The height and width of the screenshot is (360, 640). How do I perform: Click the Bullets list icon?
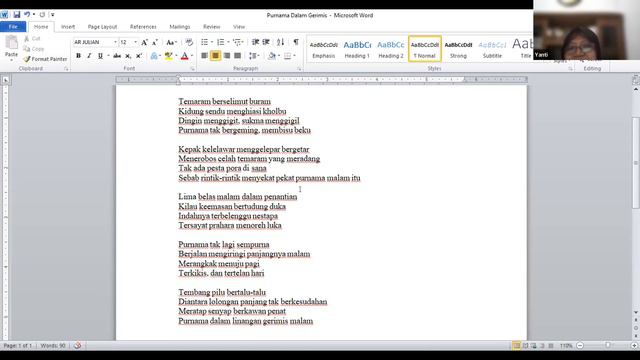click(204, 42)
